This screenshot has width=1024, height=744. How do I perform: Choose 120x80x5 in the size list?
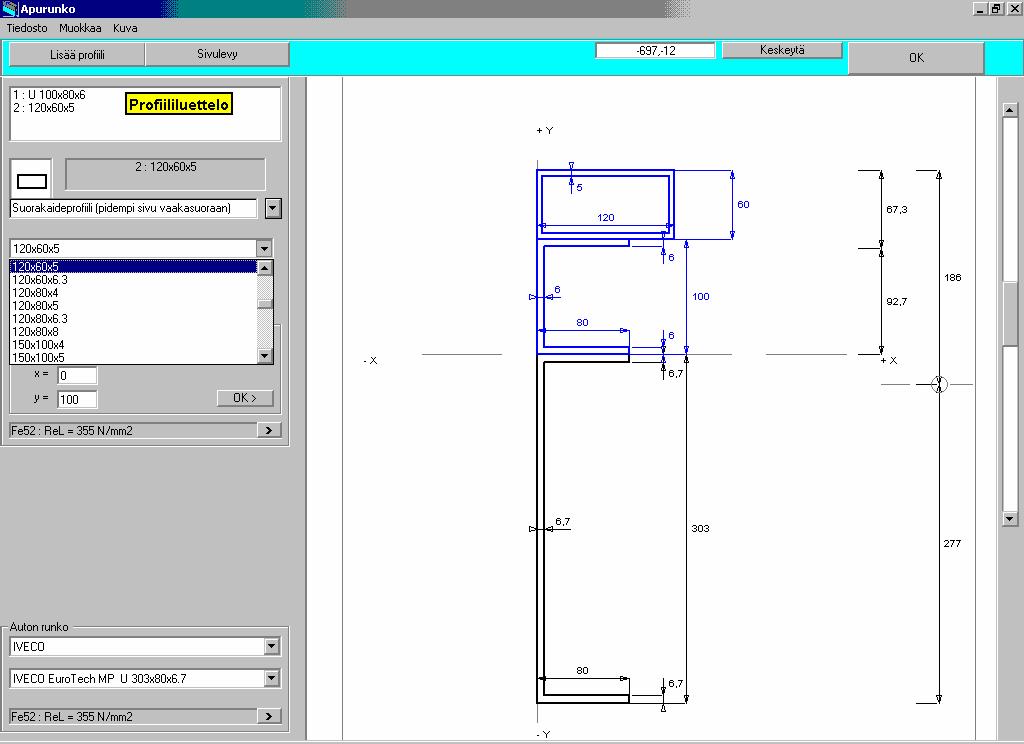coord(133,306)
